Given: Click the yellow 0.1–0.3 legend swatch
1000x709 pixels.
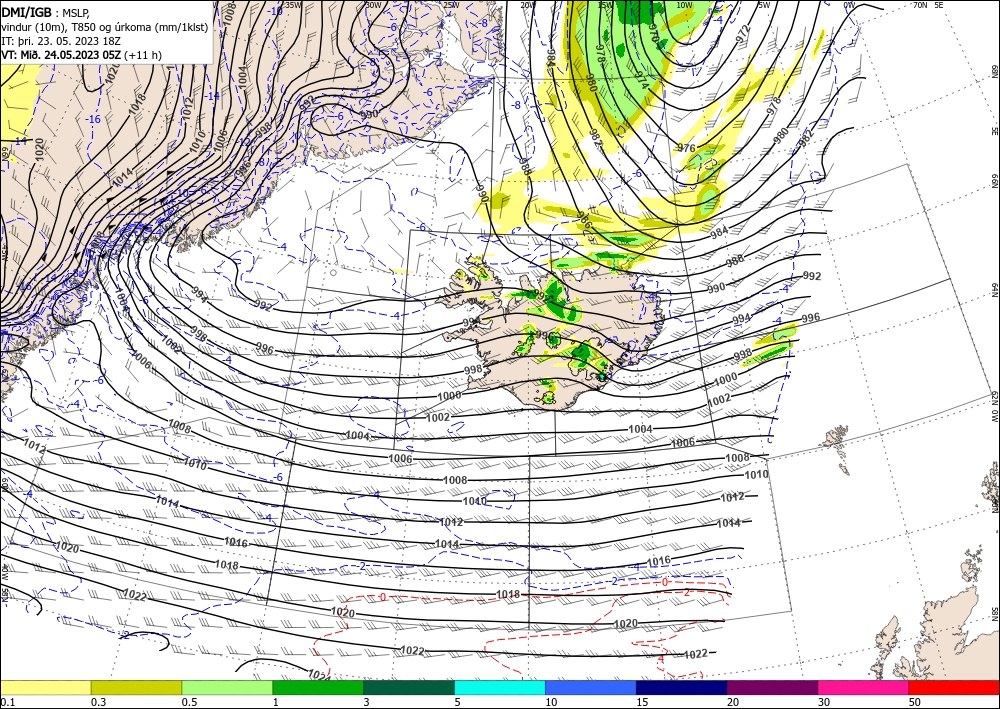Looking at the screenshot, I should [x=45, y=687].
